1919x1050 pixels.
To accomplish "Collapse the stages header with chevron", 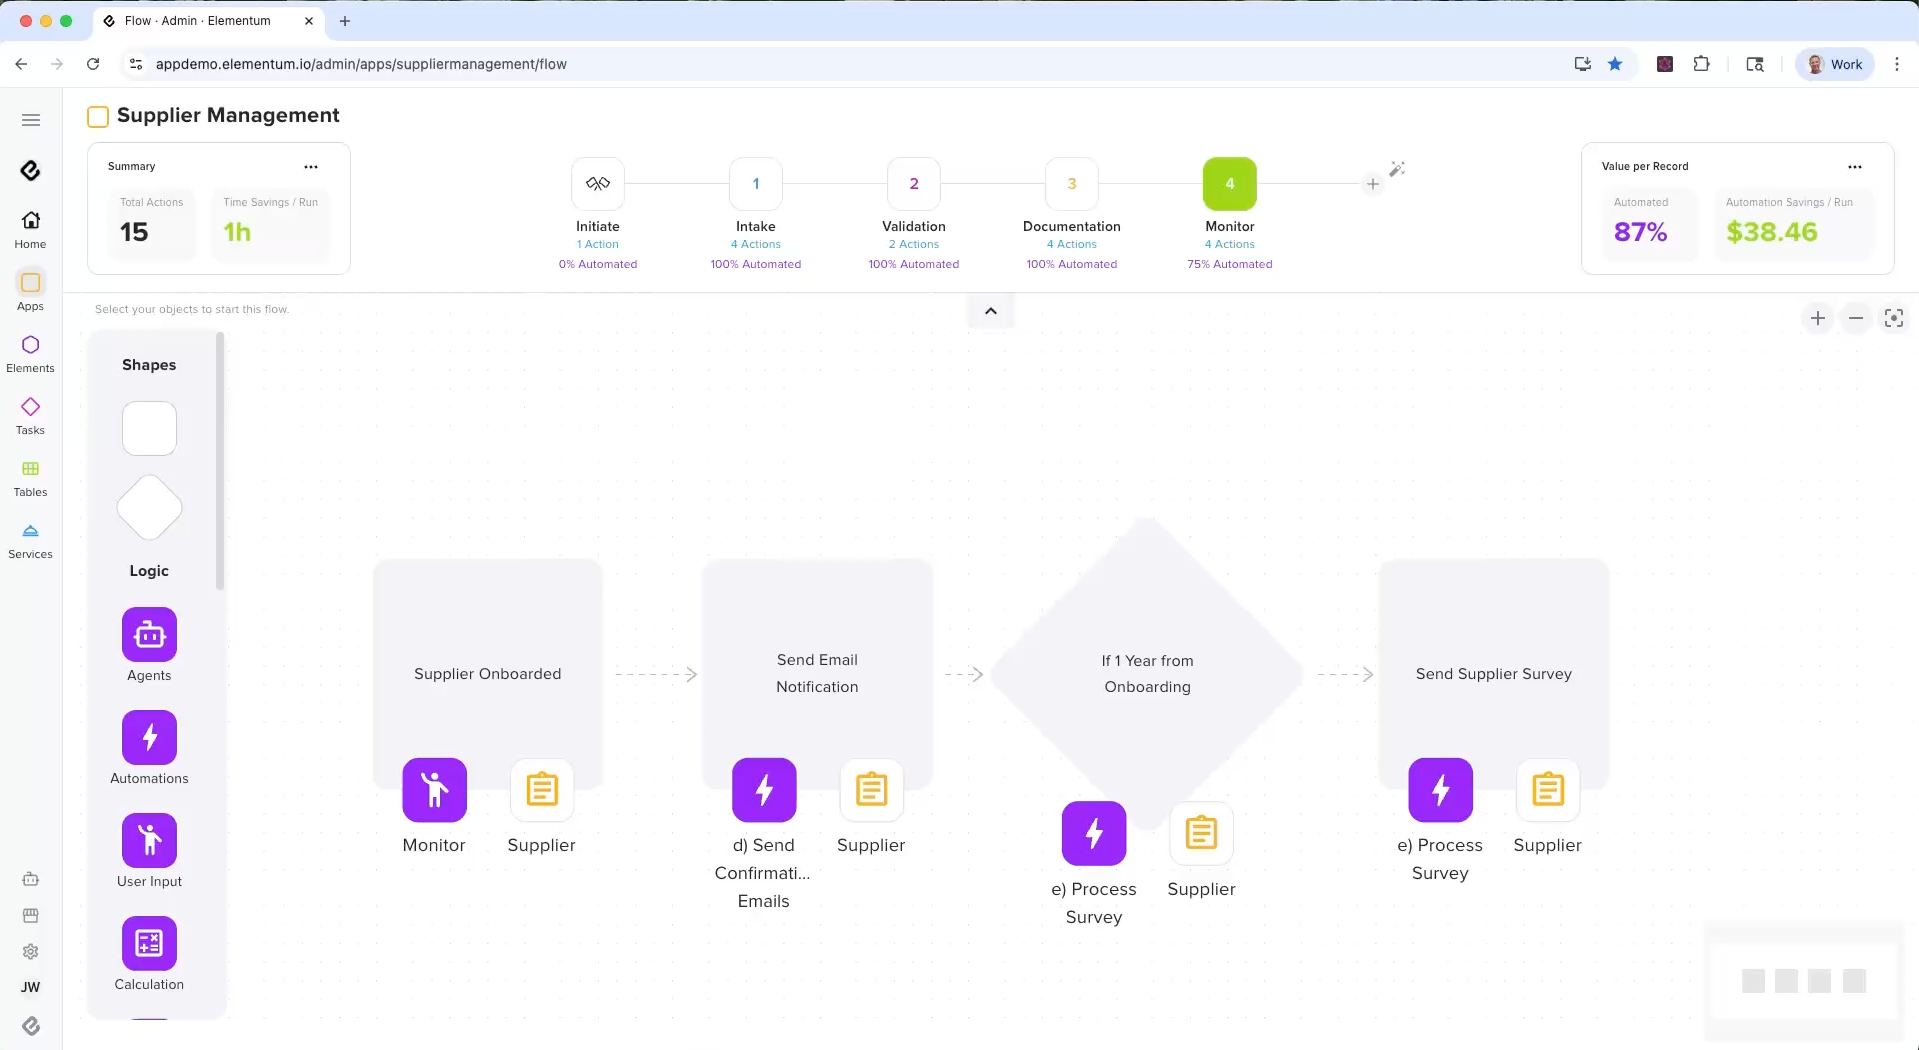I will point(990,311).
